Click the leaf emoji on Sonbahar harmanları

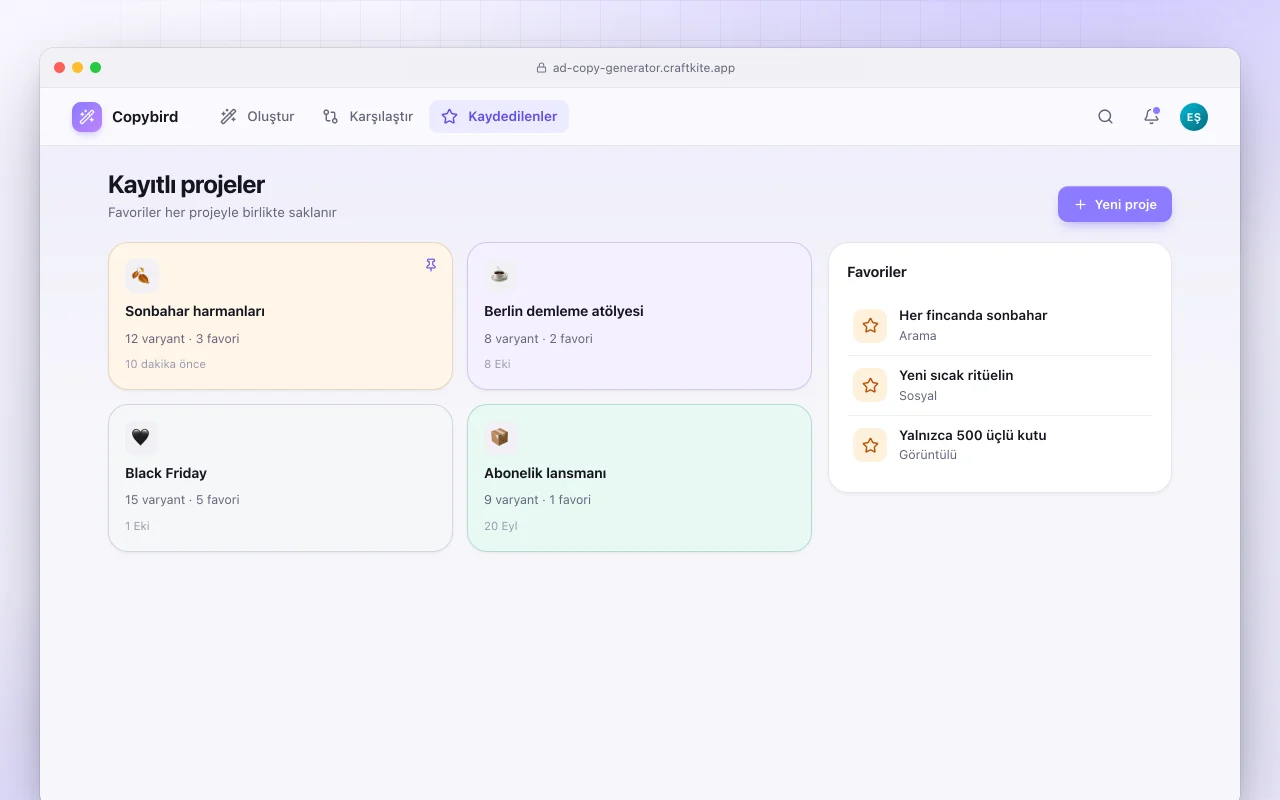[141, 275]
